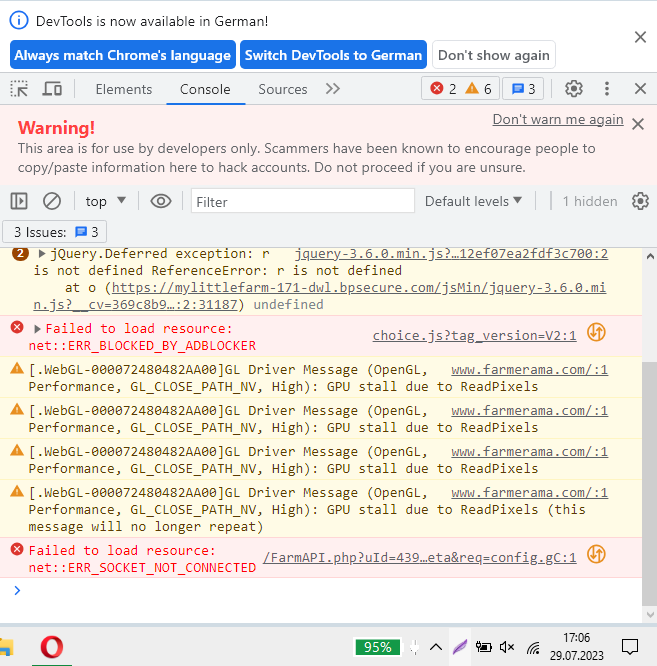Viewport: 657px width, 666px height.
Task: Click network icon beside choice.js error
Action: click(596, 332)
